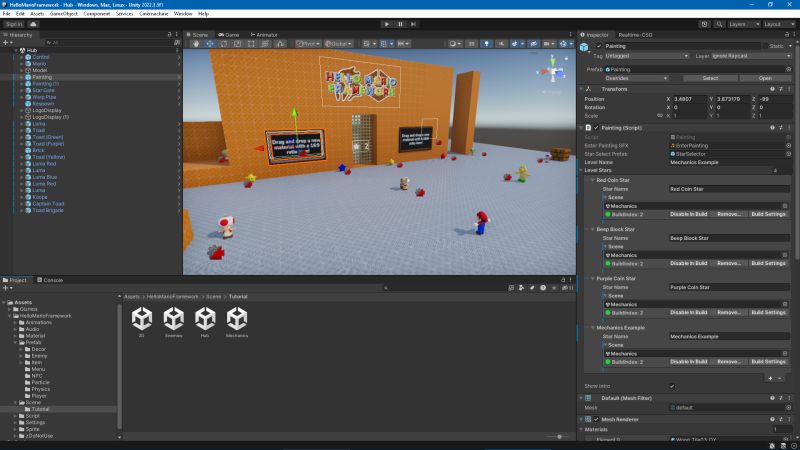The height and width of the screenshot is (450, 800).
Task: Open Transform component help icon
Action: pyautogui.click(x=772, y=89)
